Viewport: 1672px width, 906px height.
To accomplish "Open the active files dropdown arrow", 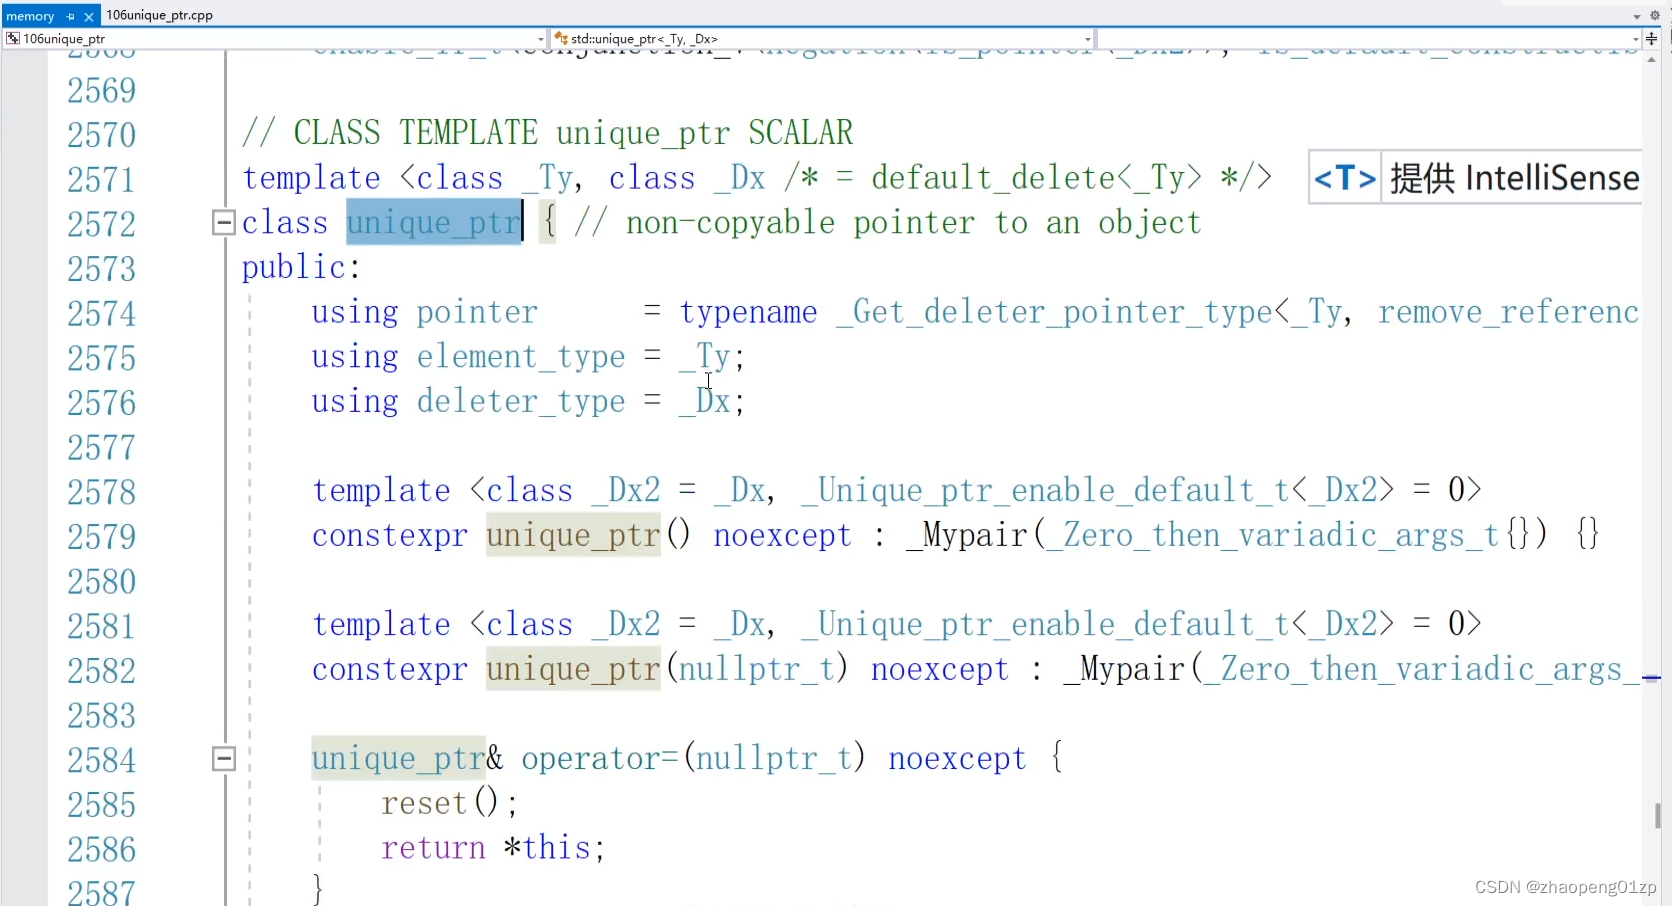I will 1637,16.
